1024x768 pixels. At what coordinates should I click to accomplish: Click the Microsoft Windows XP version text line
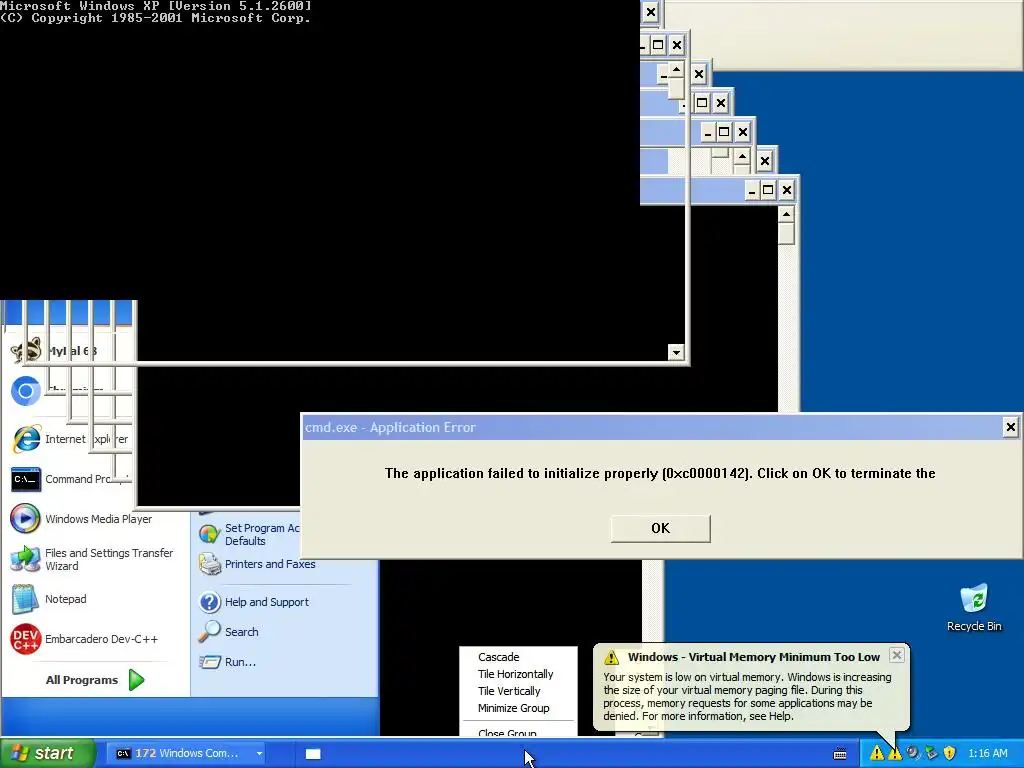pyautogui.click(x=155, y=5)
